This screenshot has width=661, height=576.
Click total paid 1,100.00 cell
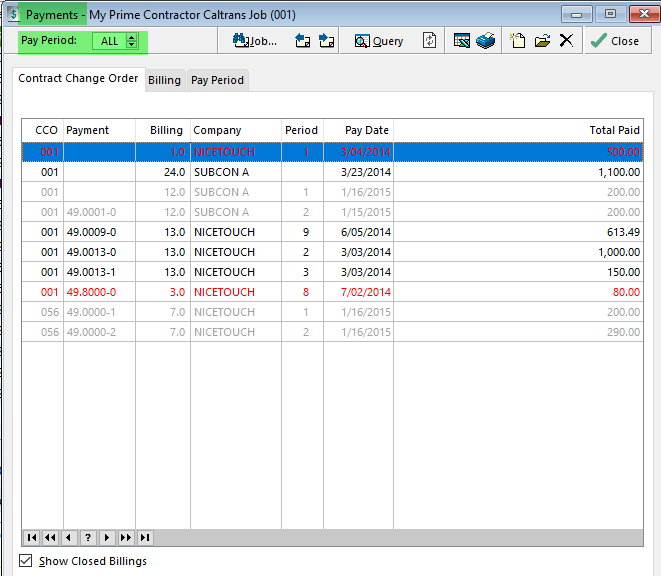click(x=518, y=172)
